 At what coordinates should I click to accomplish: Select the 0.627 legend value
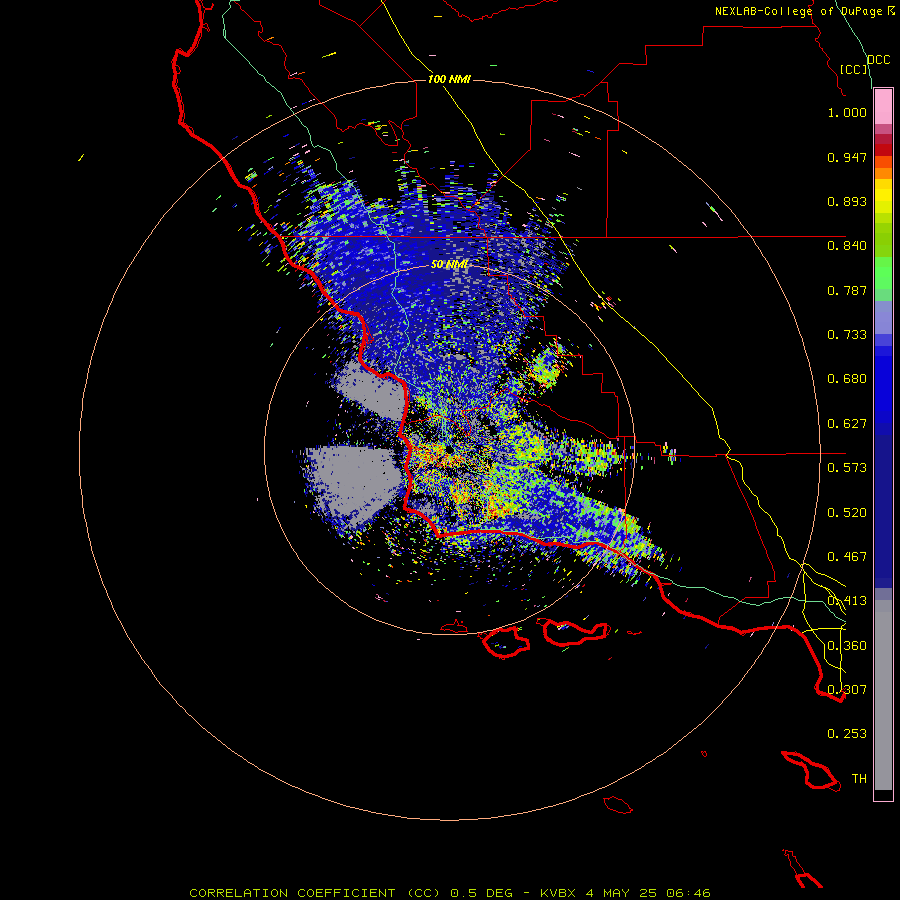point(847,424)
